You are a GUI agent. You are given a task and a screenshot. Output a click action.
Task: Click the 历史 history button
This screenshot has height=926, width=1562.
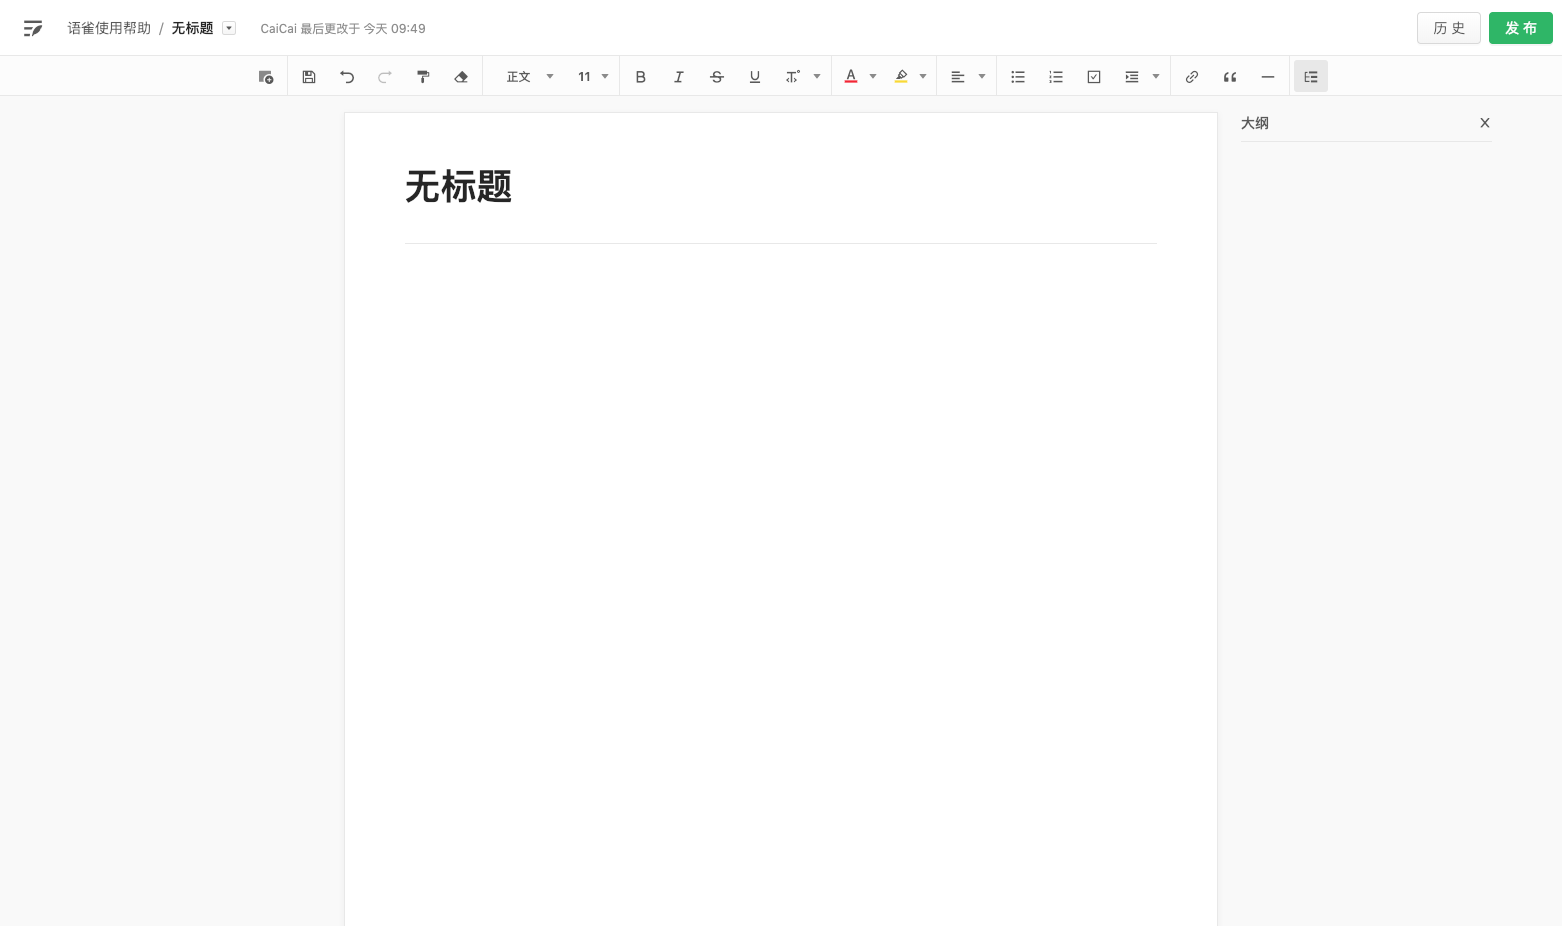tap(1448, 28)
